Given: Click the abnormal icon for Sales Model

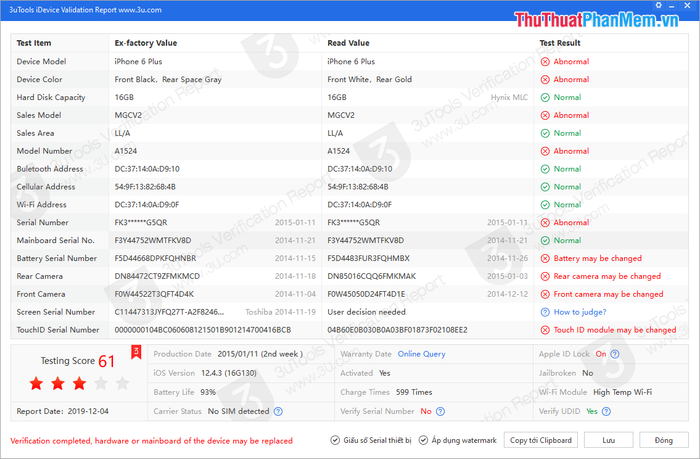Looking at the screenshot, I should (x=545, y=115).
